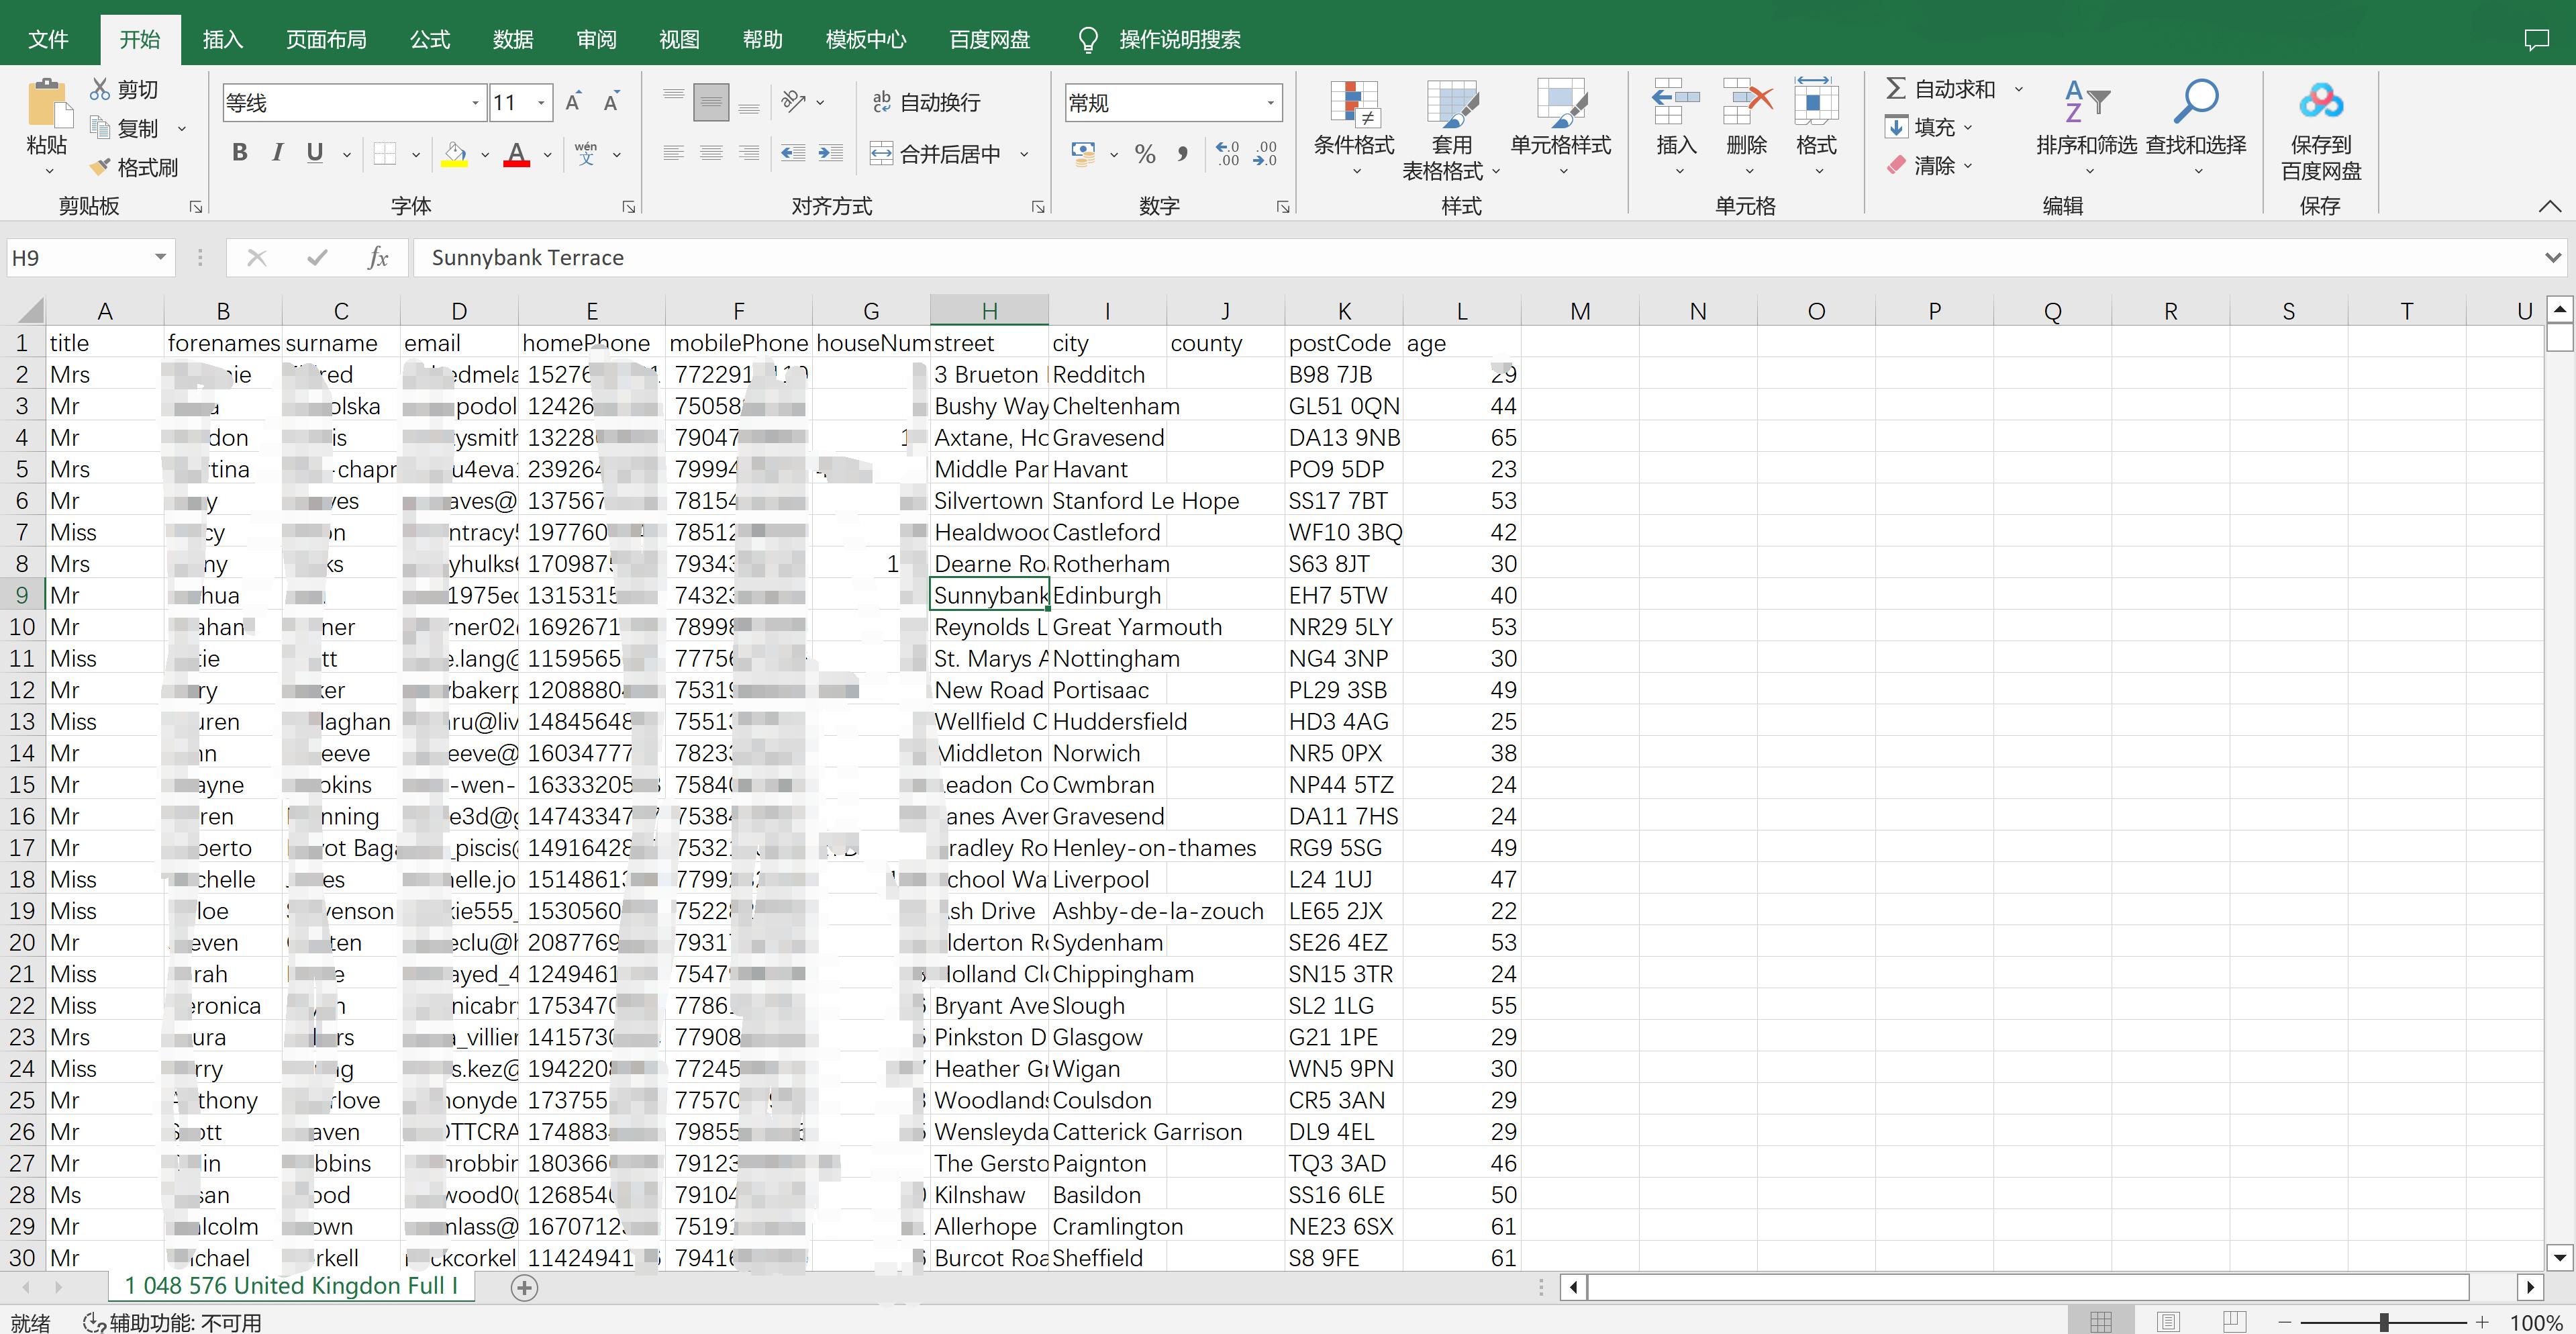Toggle middle vertical alignment

coord(711,102)
